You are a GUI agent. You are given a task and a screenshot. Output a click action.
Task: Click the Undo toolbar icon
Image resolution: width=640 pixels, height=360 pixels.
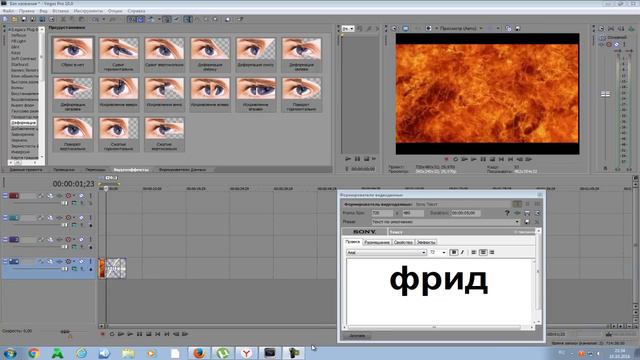[x=95, y=19]
